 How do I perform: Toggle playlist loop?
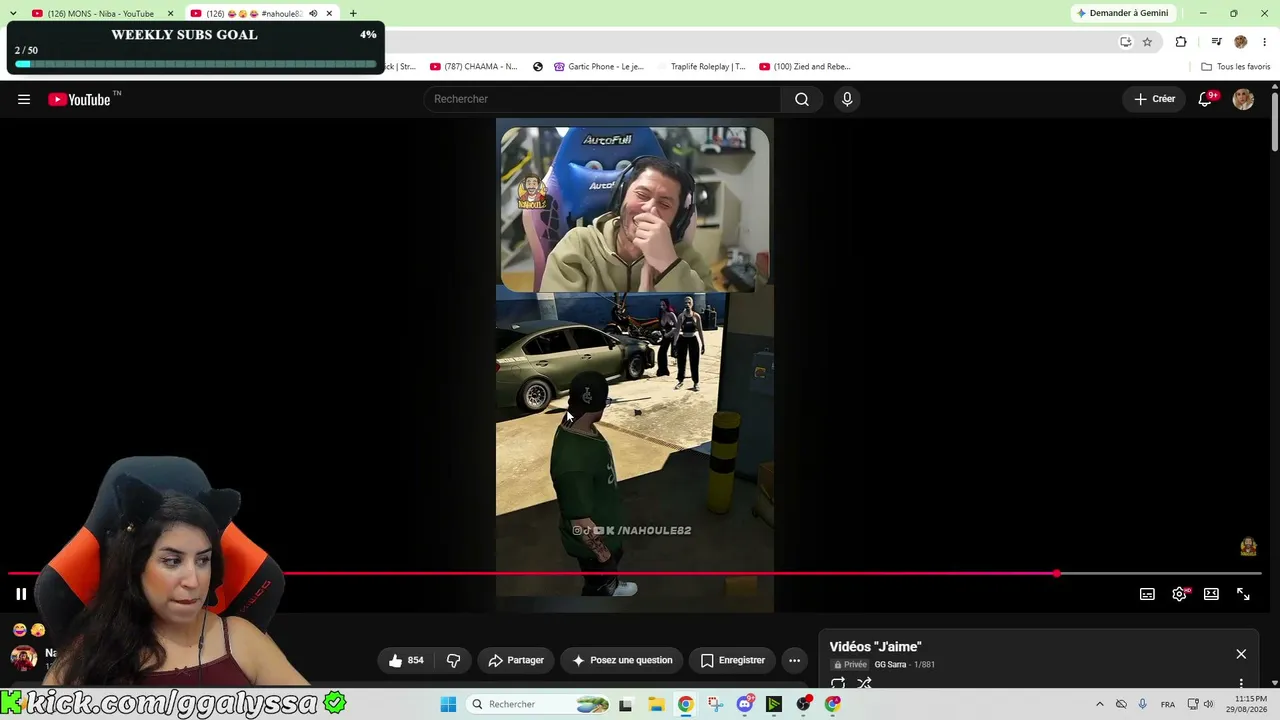(x=838, y=684)
